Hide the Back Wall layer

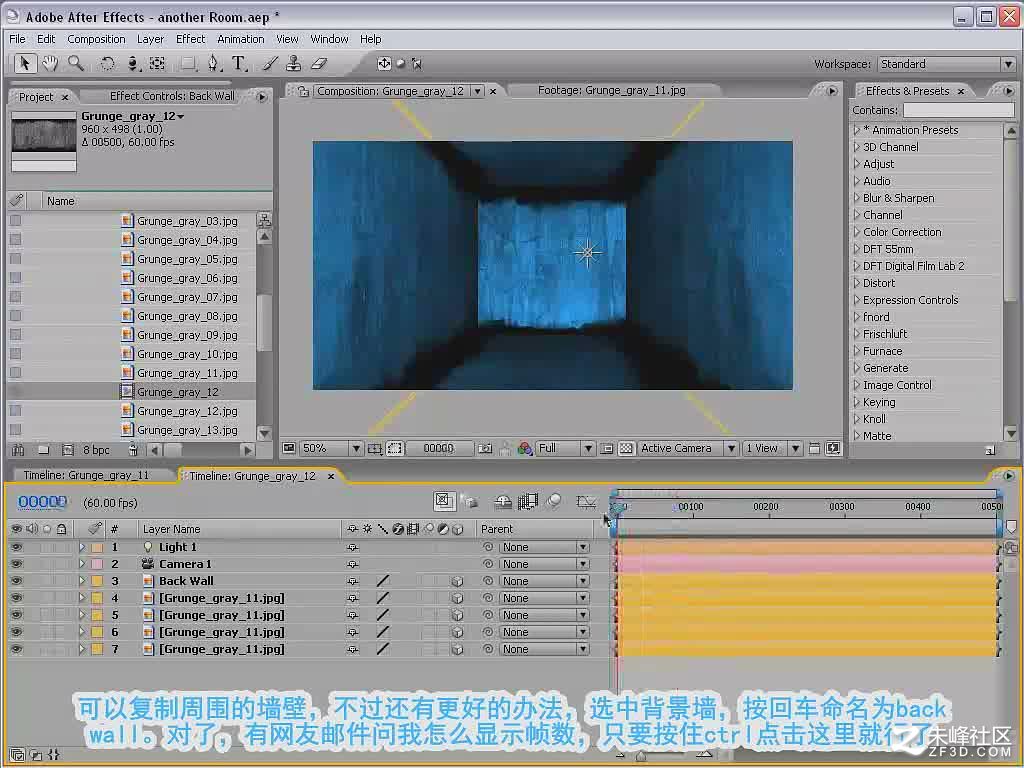tap(16, 581)
